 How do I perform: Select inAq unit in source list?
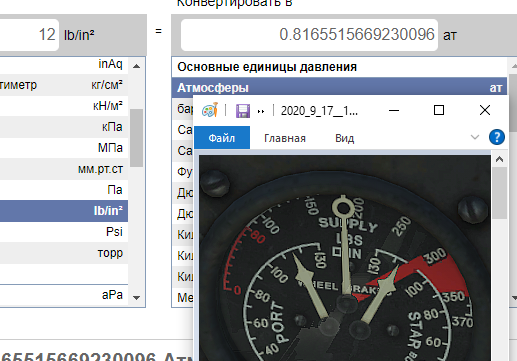(x=64, y=64)
